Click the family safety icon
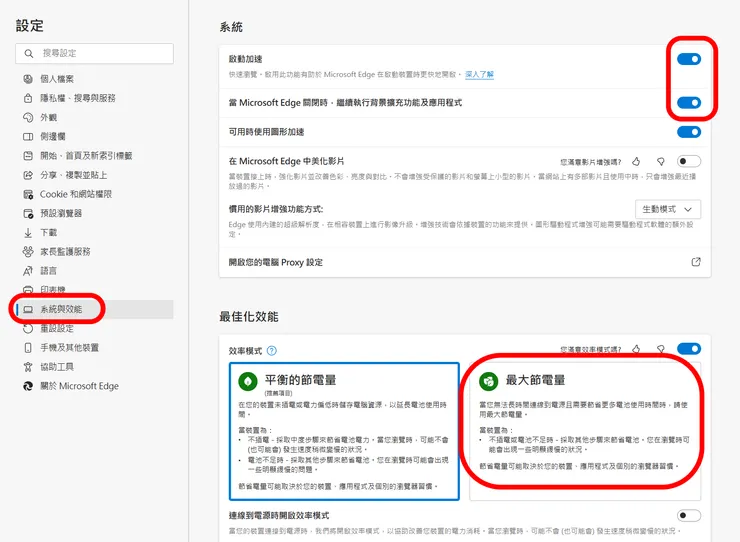The image size is (740, 542). pyautogui.click(x=28, y=252)
